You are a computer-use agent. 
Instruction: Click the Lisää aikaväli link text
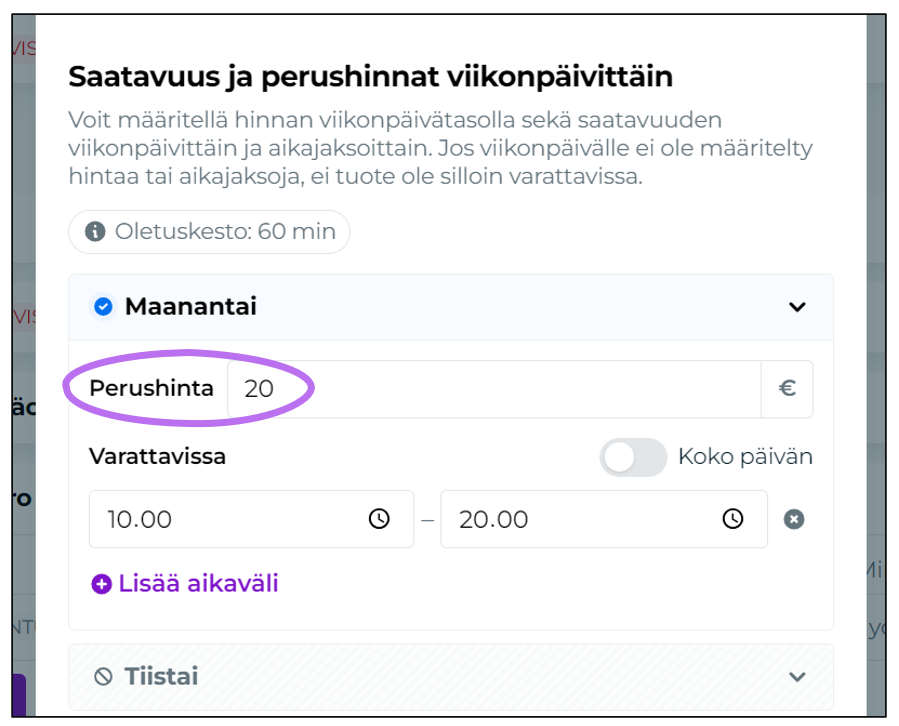[x=198, y=584]
